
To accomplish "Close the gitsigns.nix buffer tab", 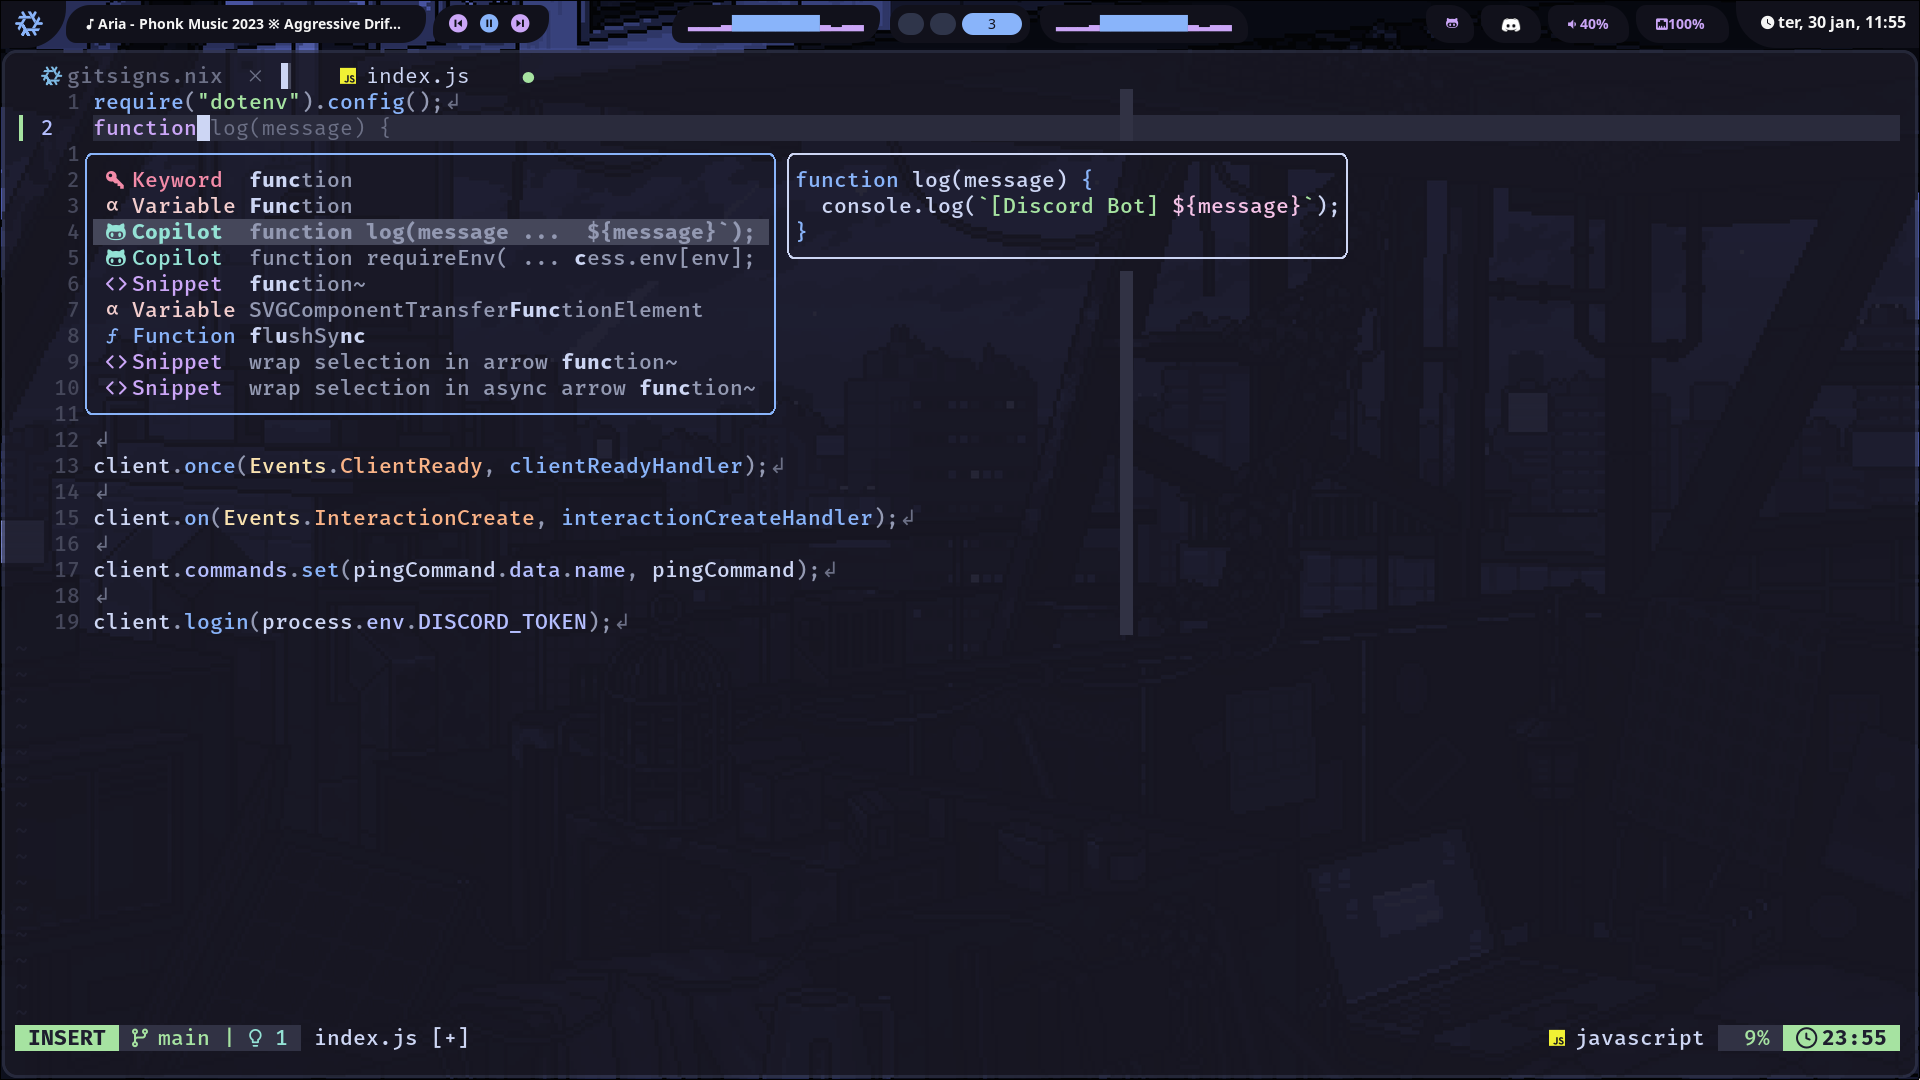I will pyautogui.click(x=256, y=76).
